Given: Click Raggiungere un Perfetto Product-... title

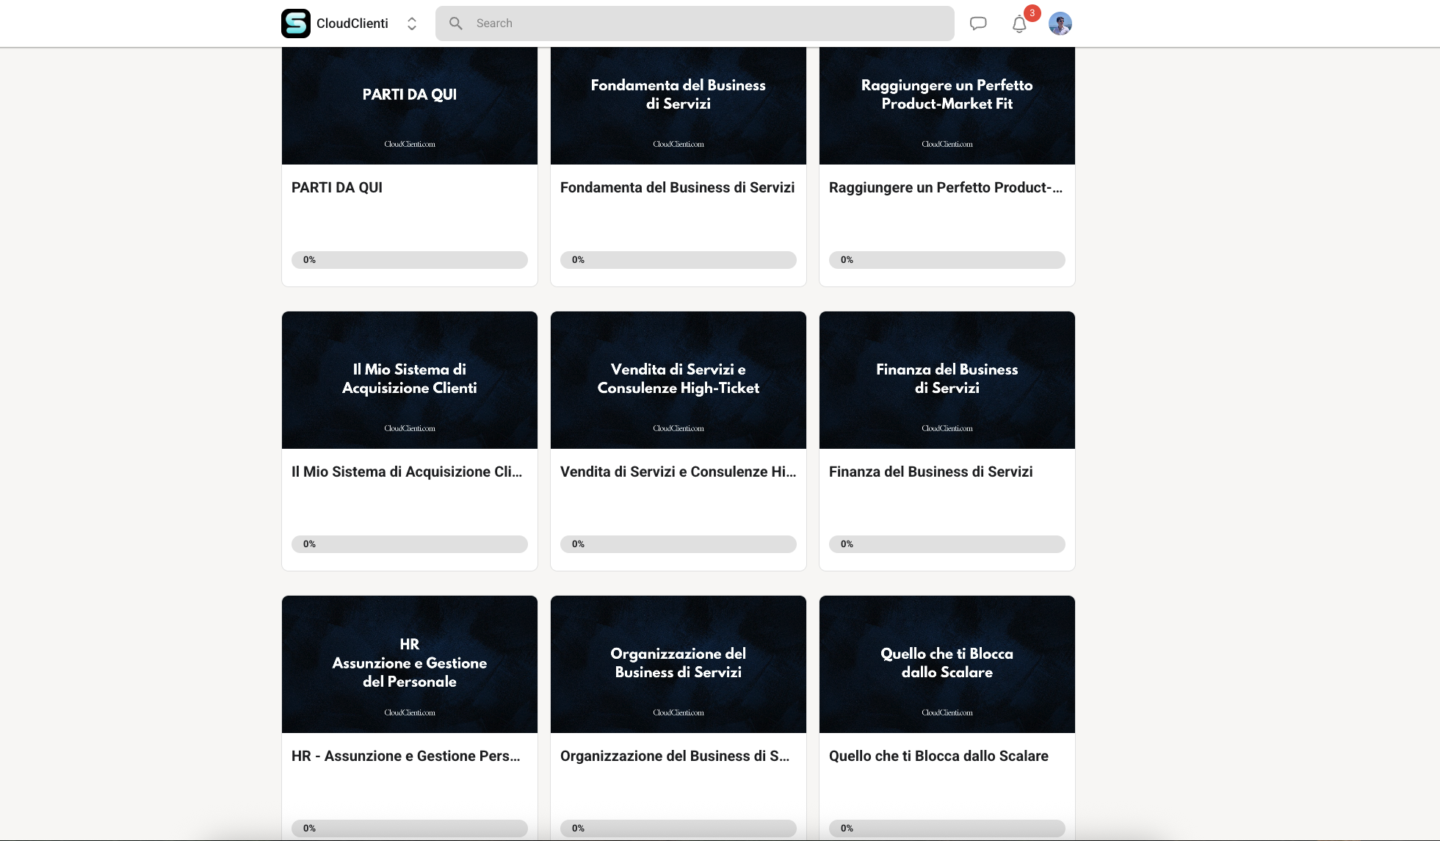Looking at the screenshot, I should click(x=946, y=187).
